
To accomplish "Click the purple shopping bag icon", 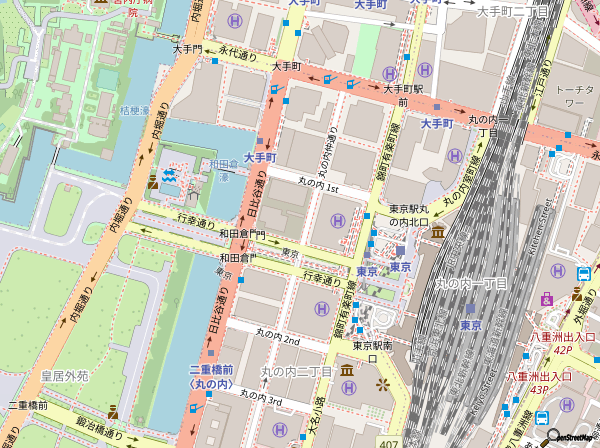I will tap(547, 298).
